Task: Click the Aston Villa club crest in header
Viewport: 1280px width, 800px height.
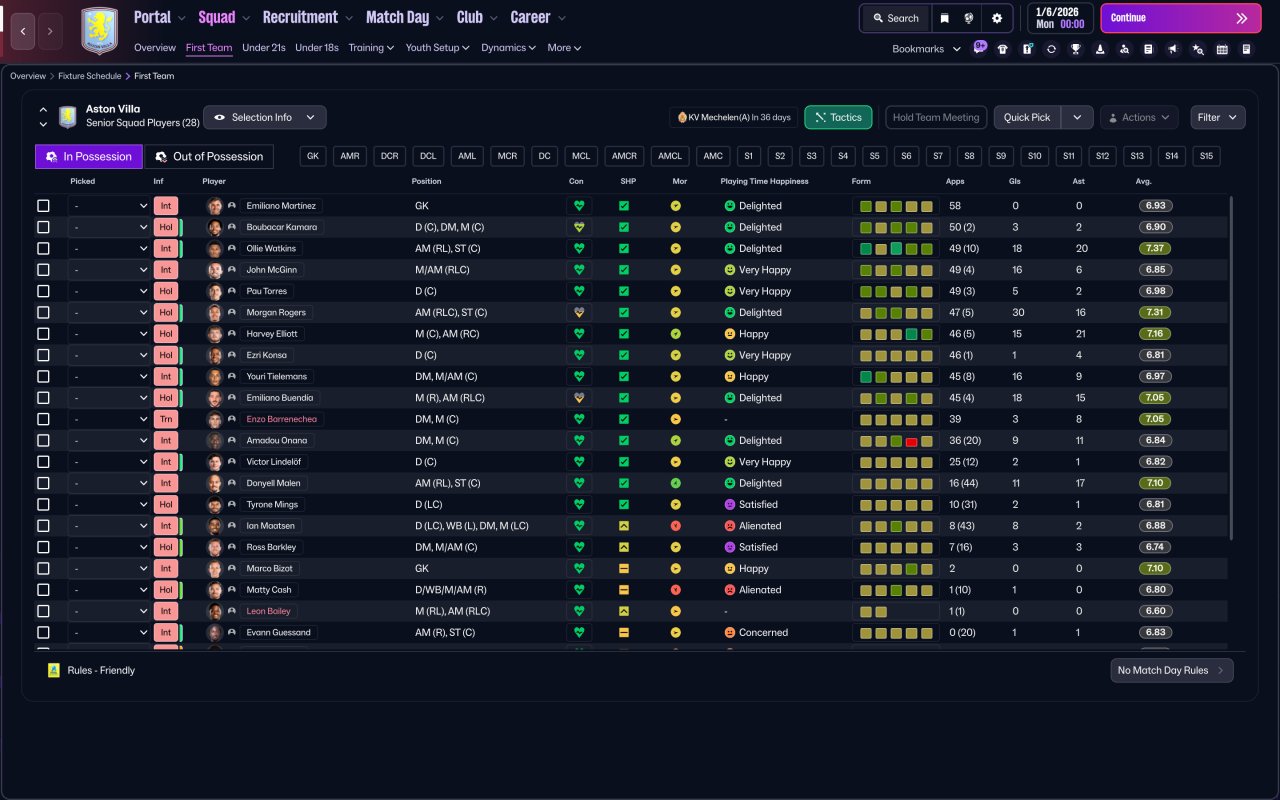Action: 99,31
